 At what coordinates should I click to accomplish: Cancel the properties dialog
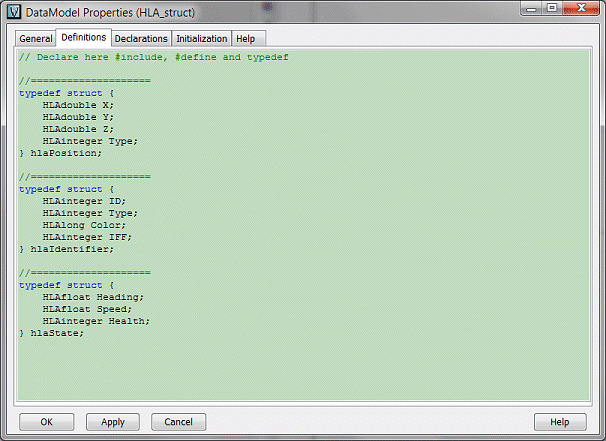pyautogui.click(x=179, y=422)
